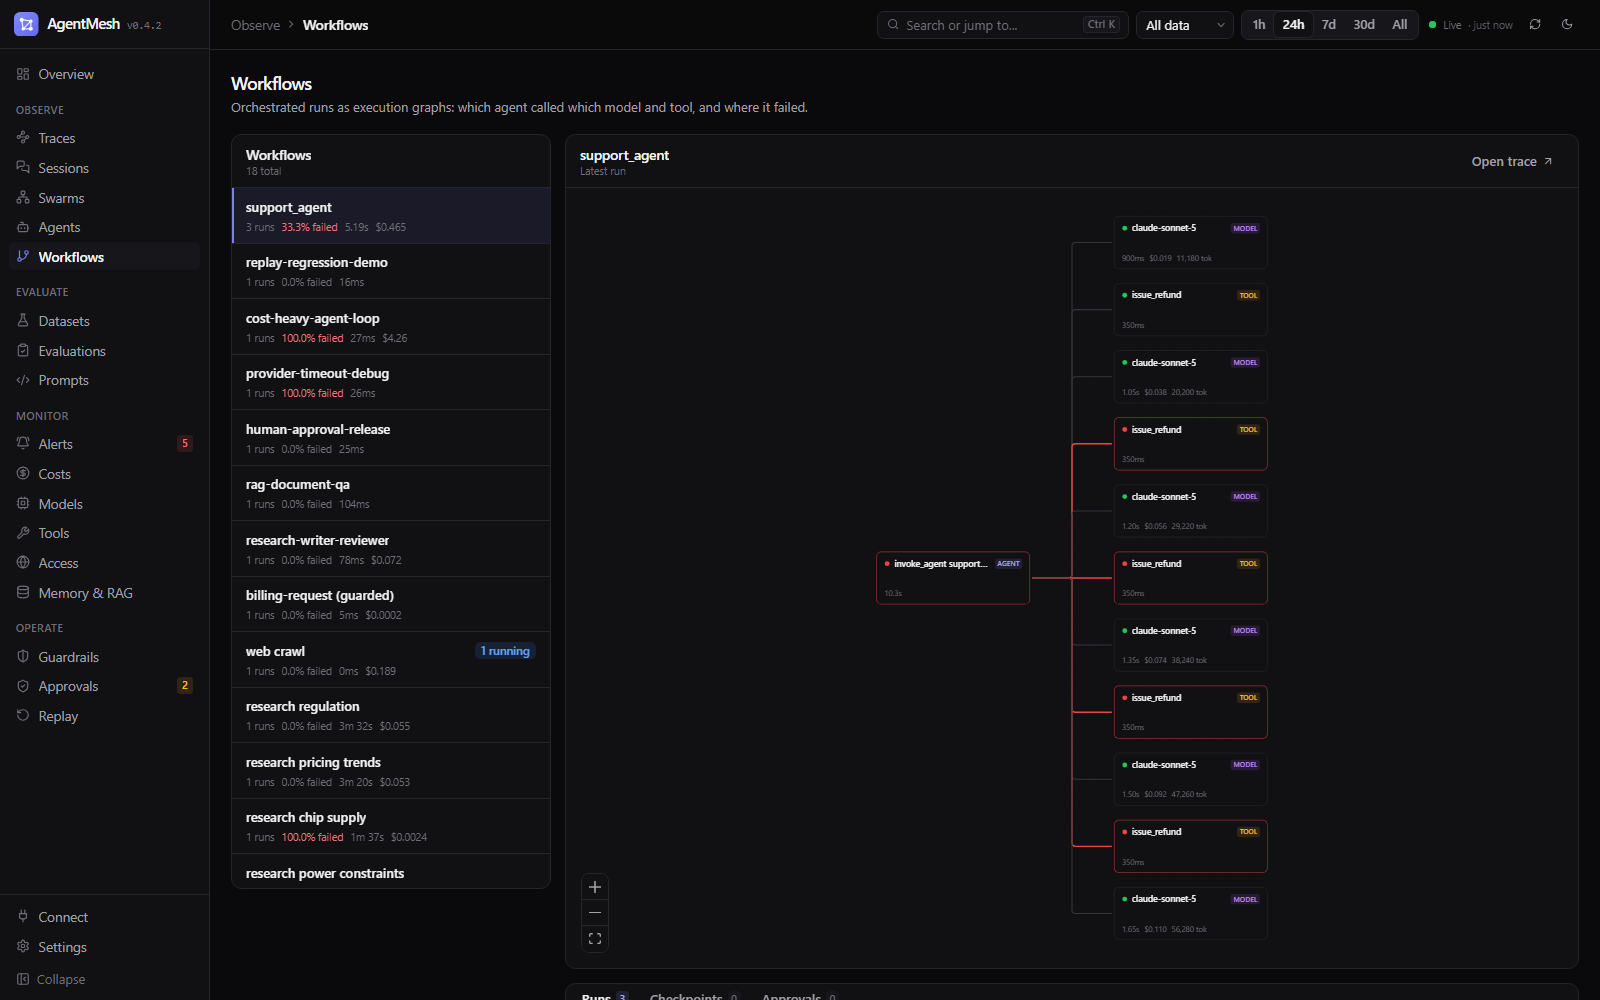
Task: Open the Swarms page
Action: (x=104, y=198)
